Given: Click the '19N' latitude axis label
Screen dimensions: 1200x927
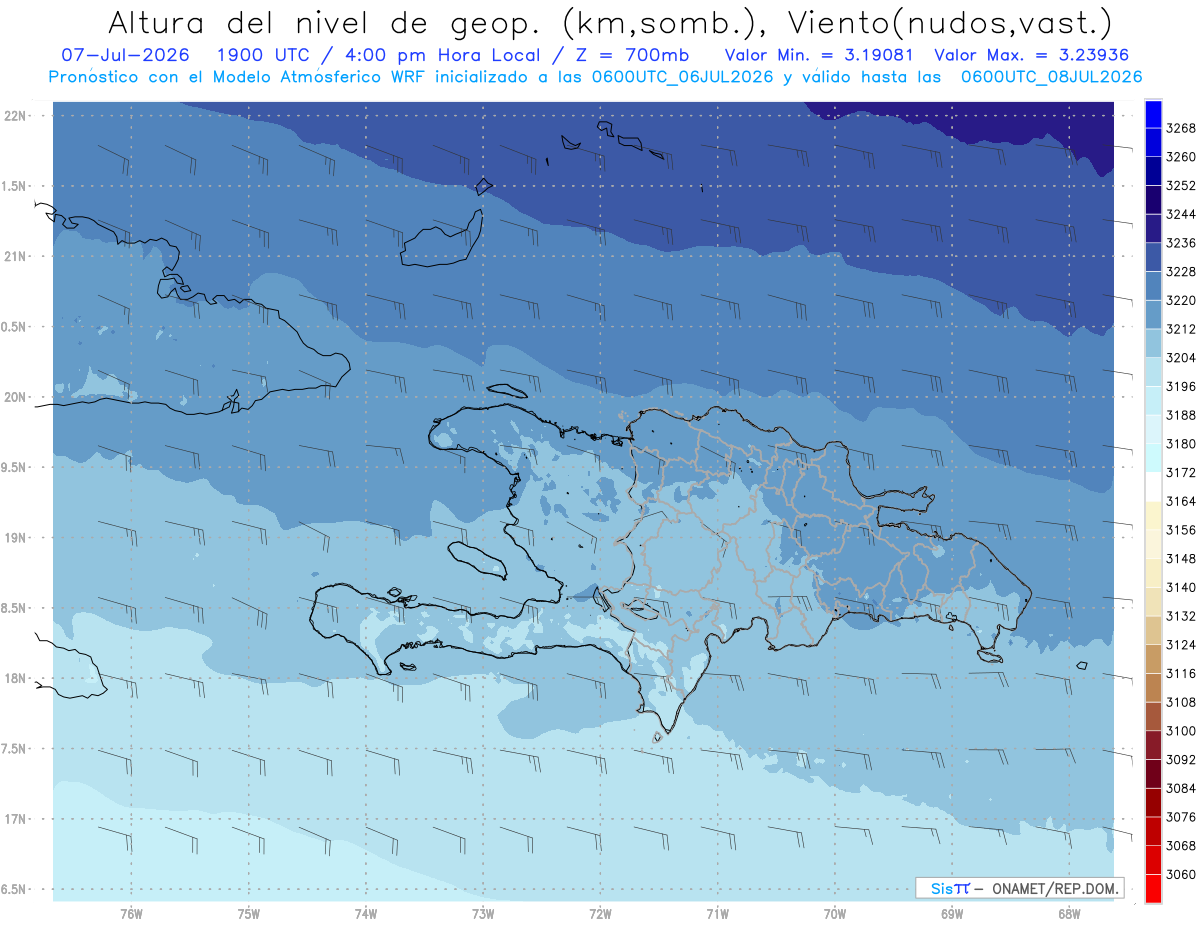Looking at the screenshot, I should pos(16,538).
